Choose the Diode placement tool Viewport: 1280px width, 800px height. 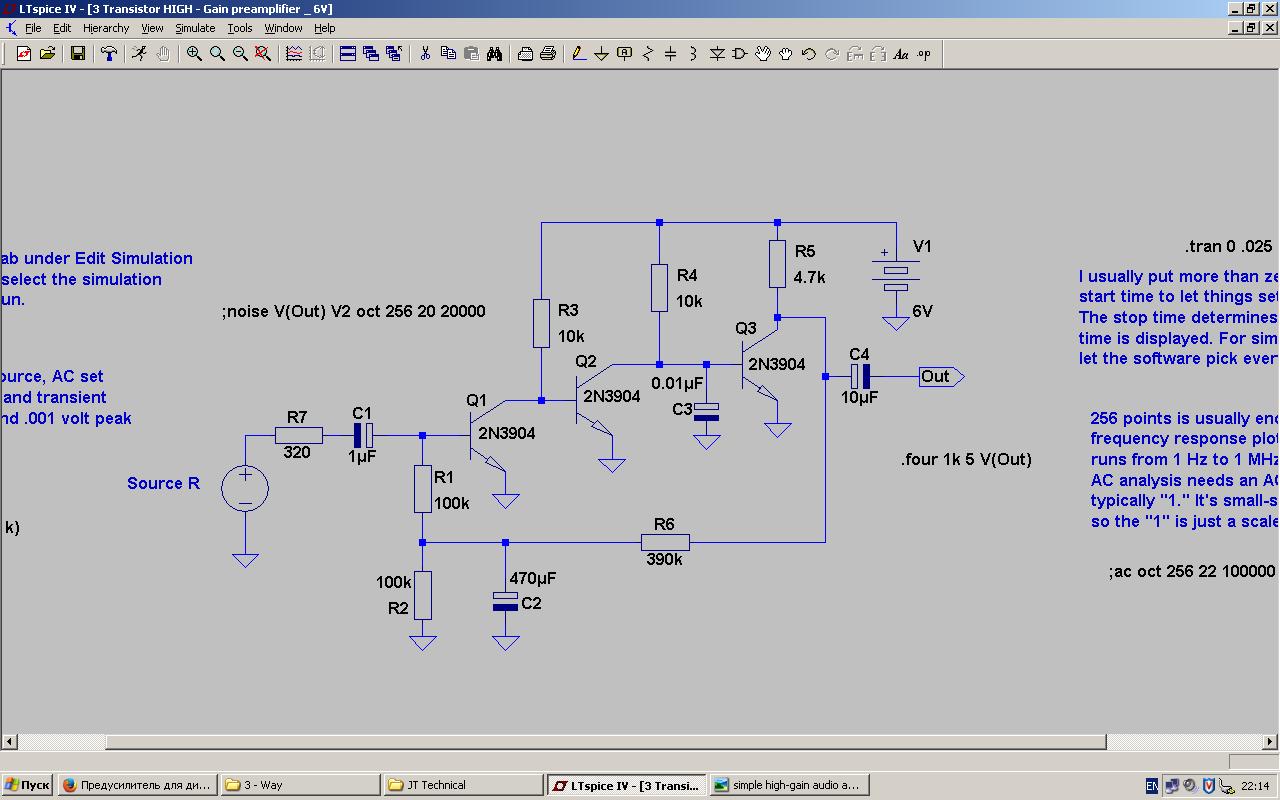click(717, 54)
